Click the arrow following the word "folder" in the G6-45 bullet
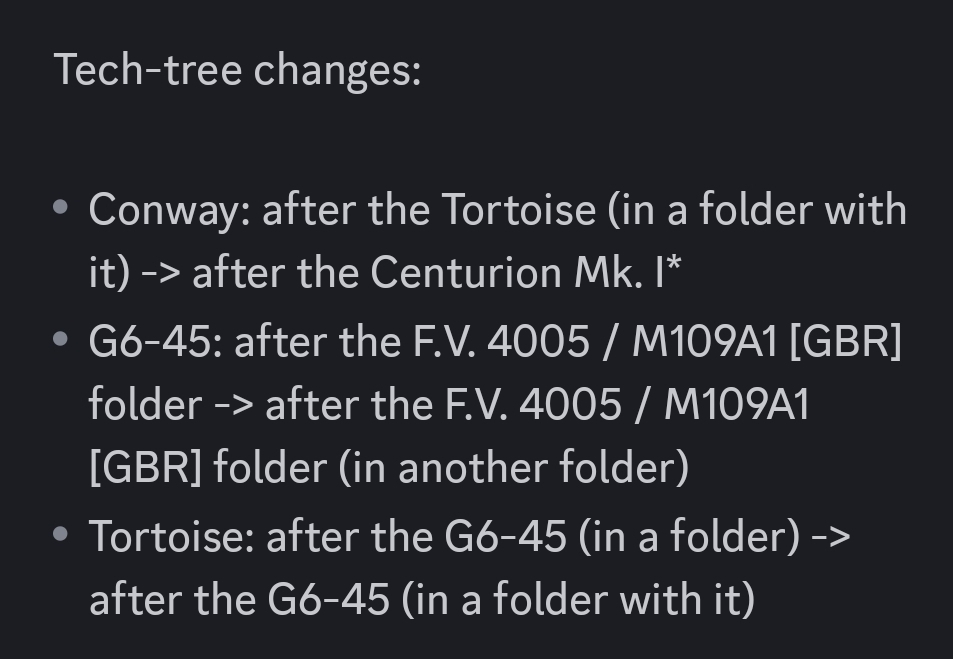Viewport: 953px width, 659px height. click(233, 406)
